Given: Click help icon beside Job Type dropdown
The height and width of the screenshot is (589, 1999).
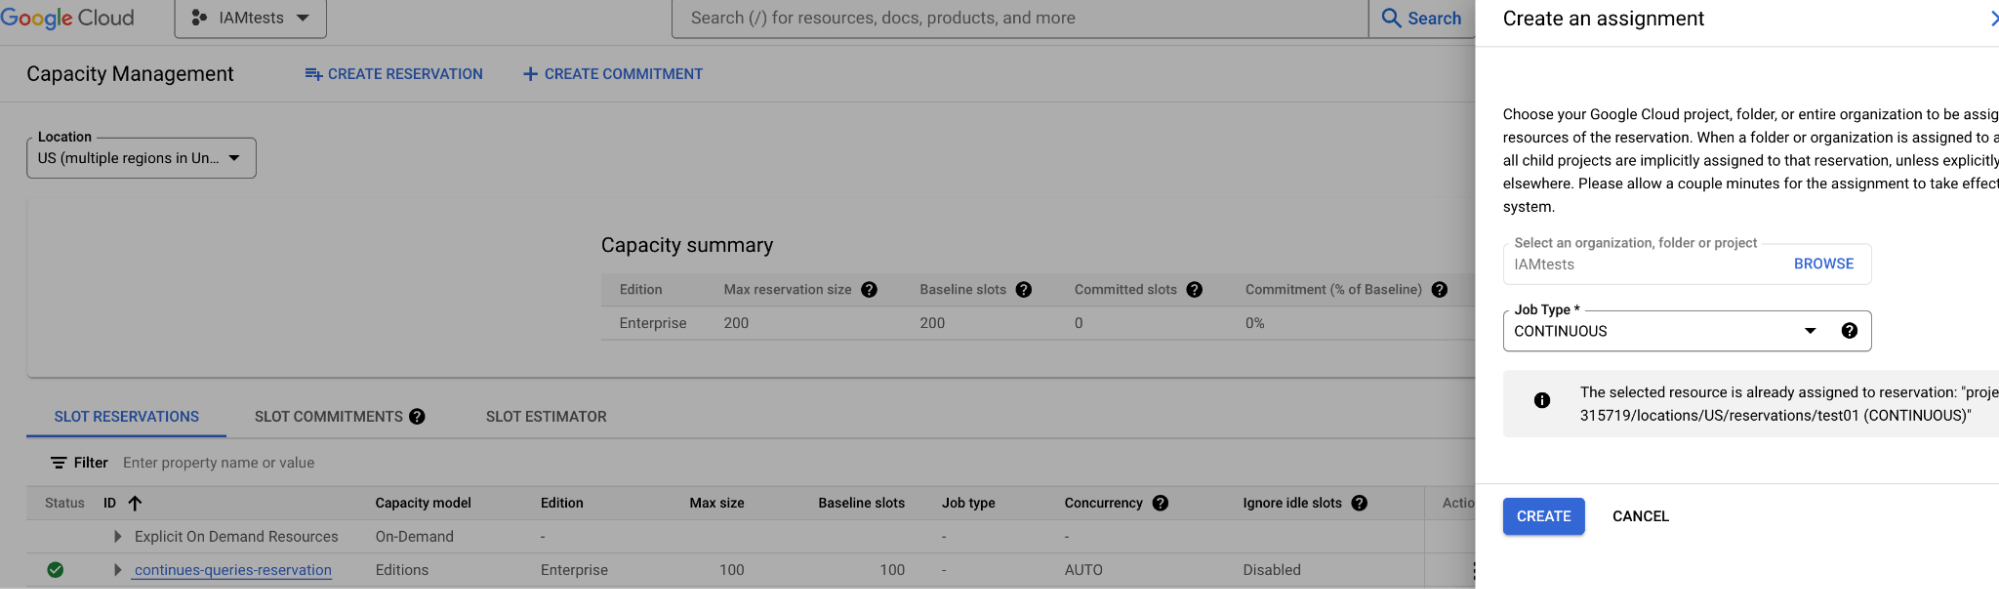Looking at the screenshot, I should click(1849, 331).
